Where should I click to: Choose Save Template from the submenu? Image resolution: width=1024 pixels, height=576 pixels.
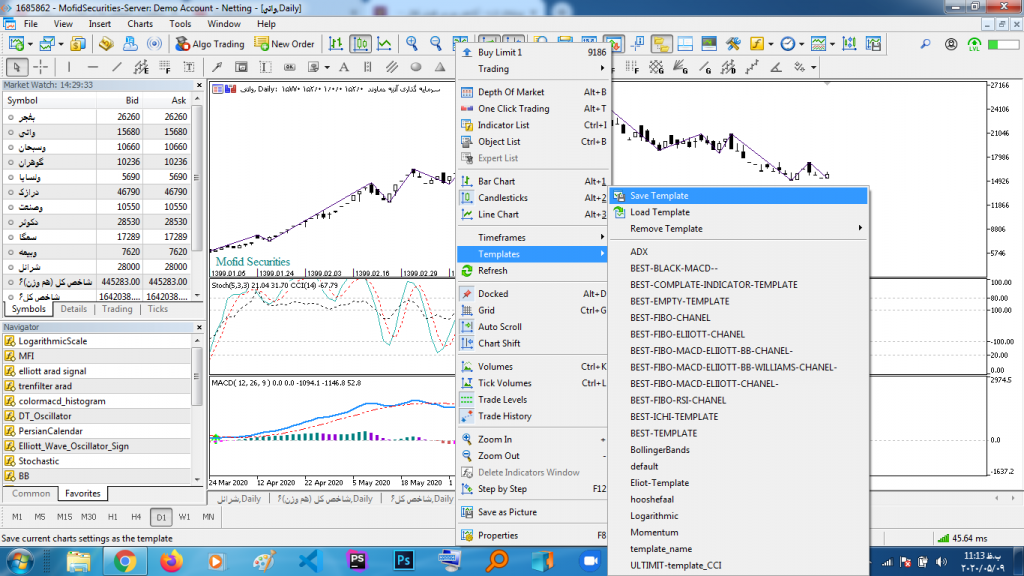pos(659,196)
